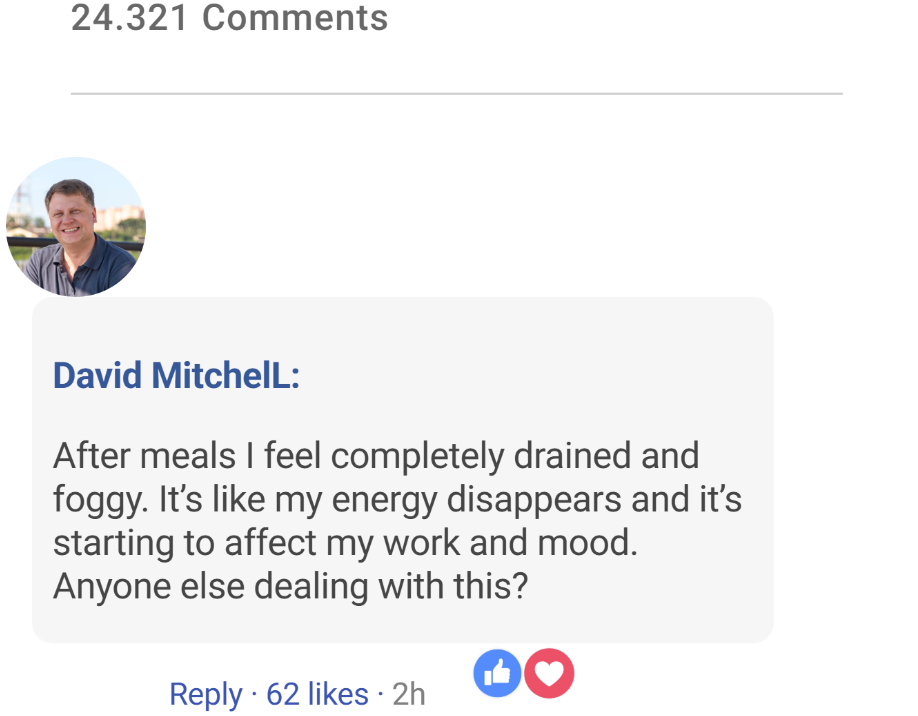The height and width of the screenshot is (716, 918).
Task: Click the horizontal divider below the header
Action: (456, 94)
